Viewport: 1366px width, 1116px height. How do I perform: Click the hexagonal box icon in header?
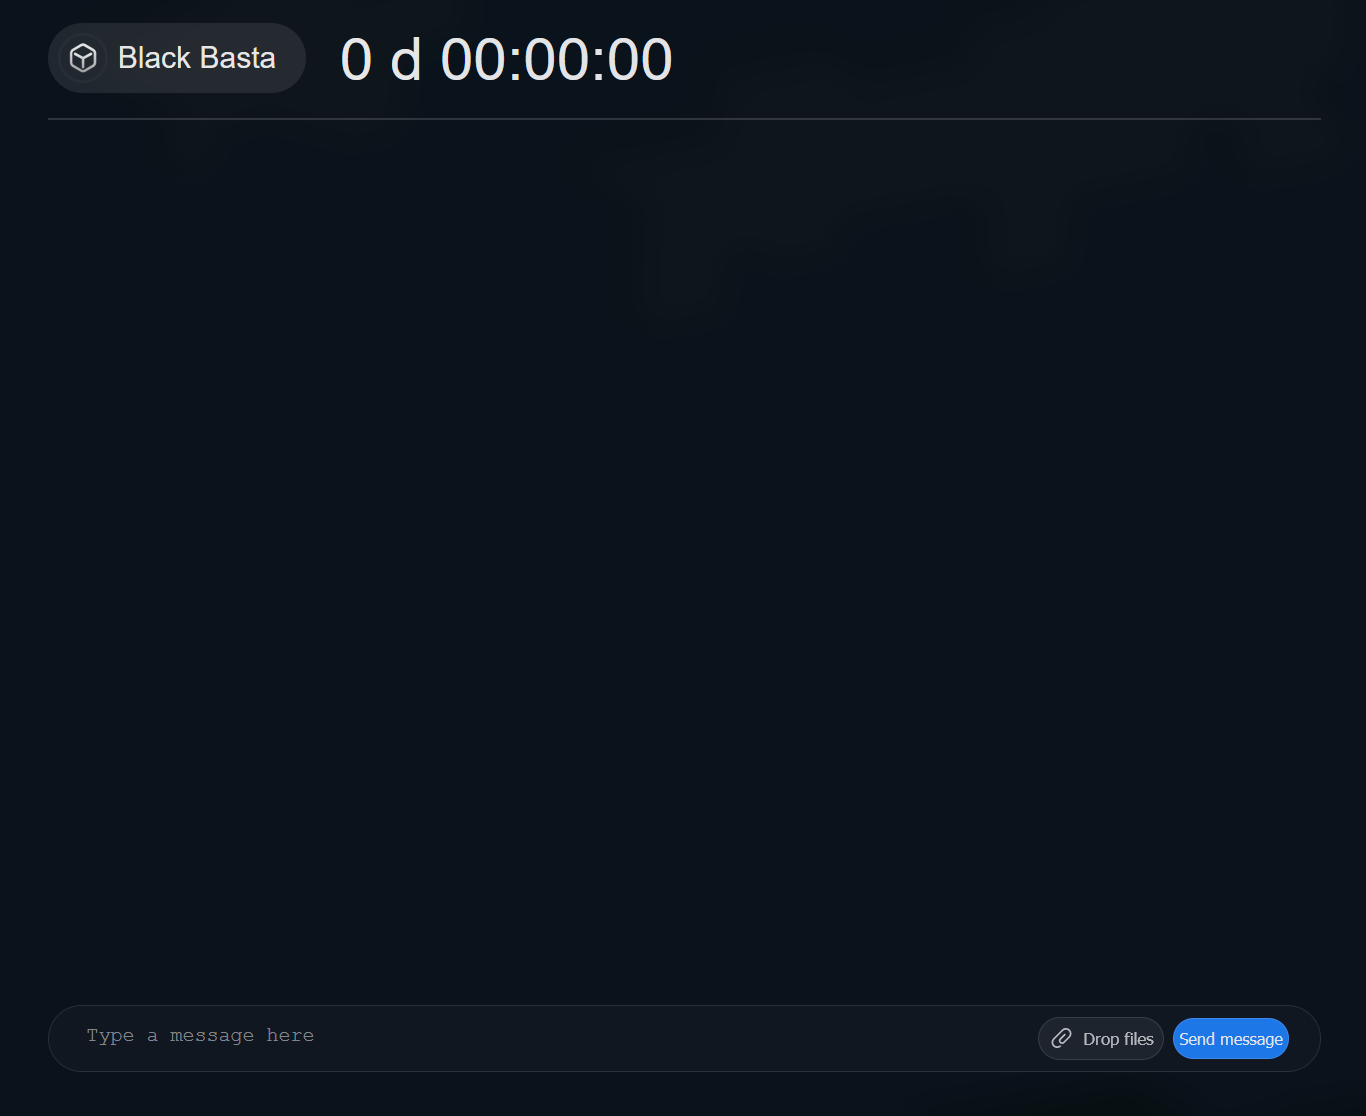tap(83, 58)
